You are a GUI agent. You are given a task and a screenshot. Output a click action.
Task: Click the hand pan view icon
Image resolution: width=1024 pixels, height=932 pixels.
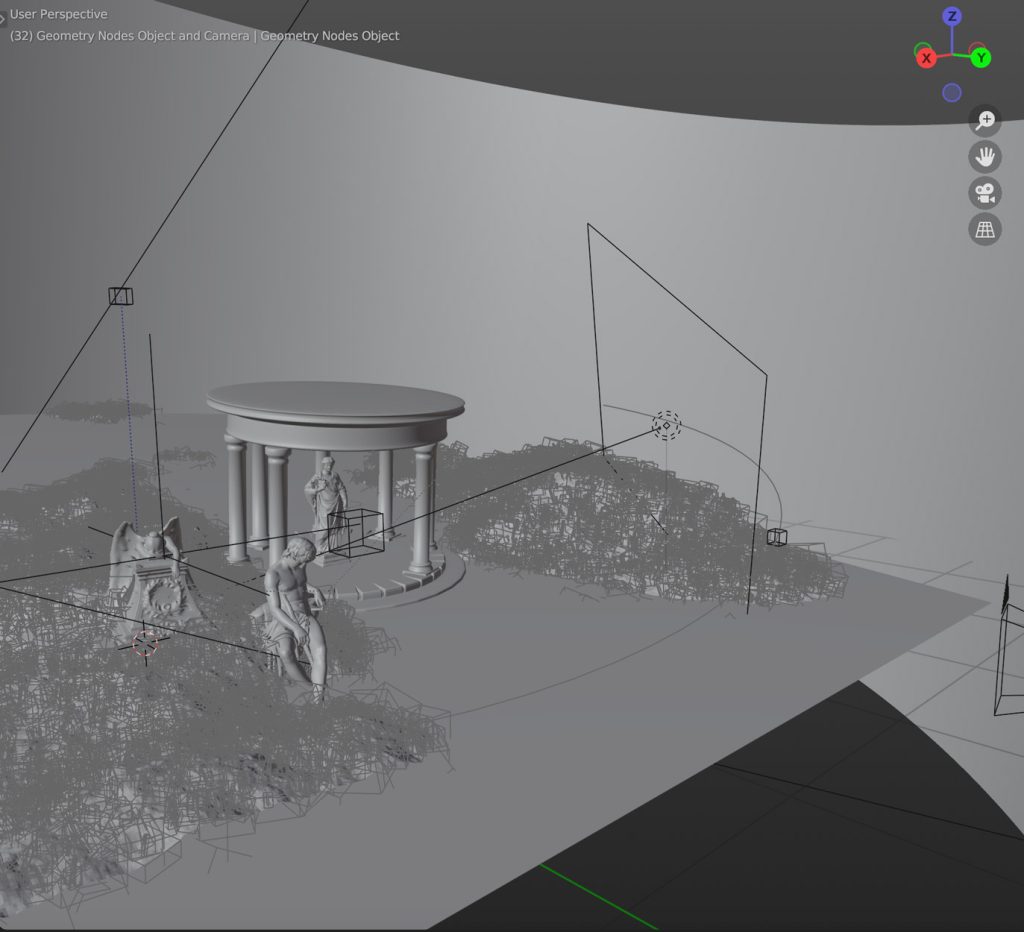click(x=985, y=157)
